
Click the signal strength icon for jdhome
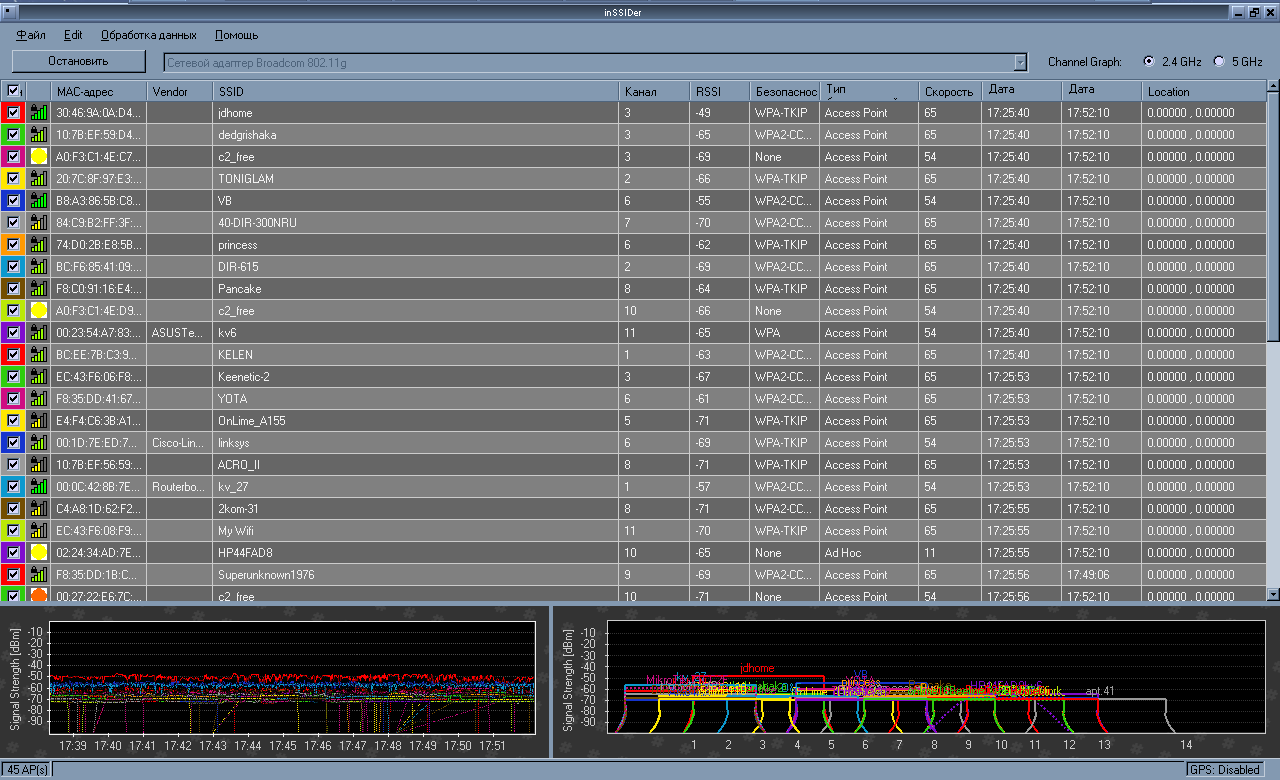pos(39,113)
